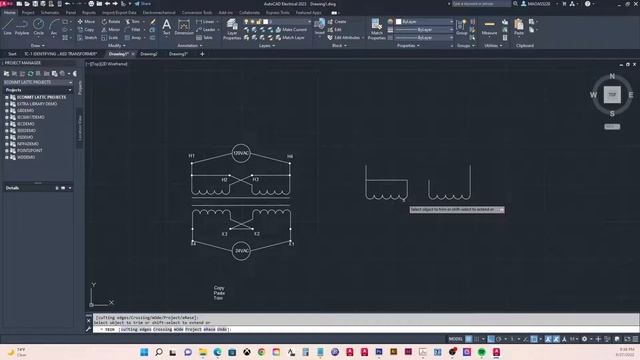This screenshot has width=640, height=360.
Task: Open Layer Properties manager
Action: click(232, 29)
